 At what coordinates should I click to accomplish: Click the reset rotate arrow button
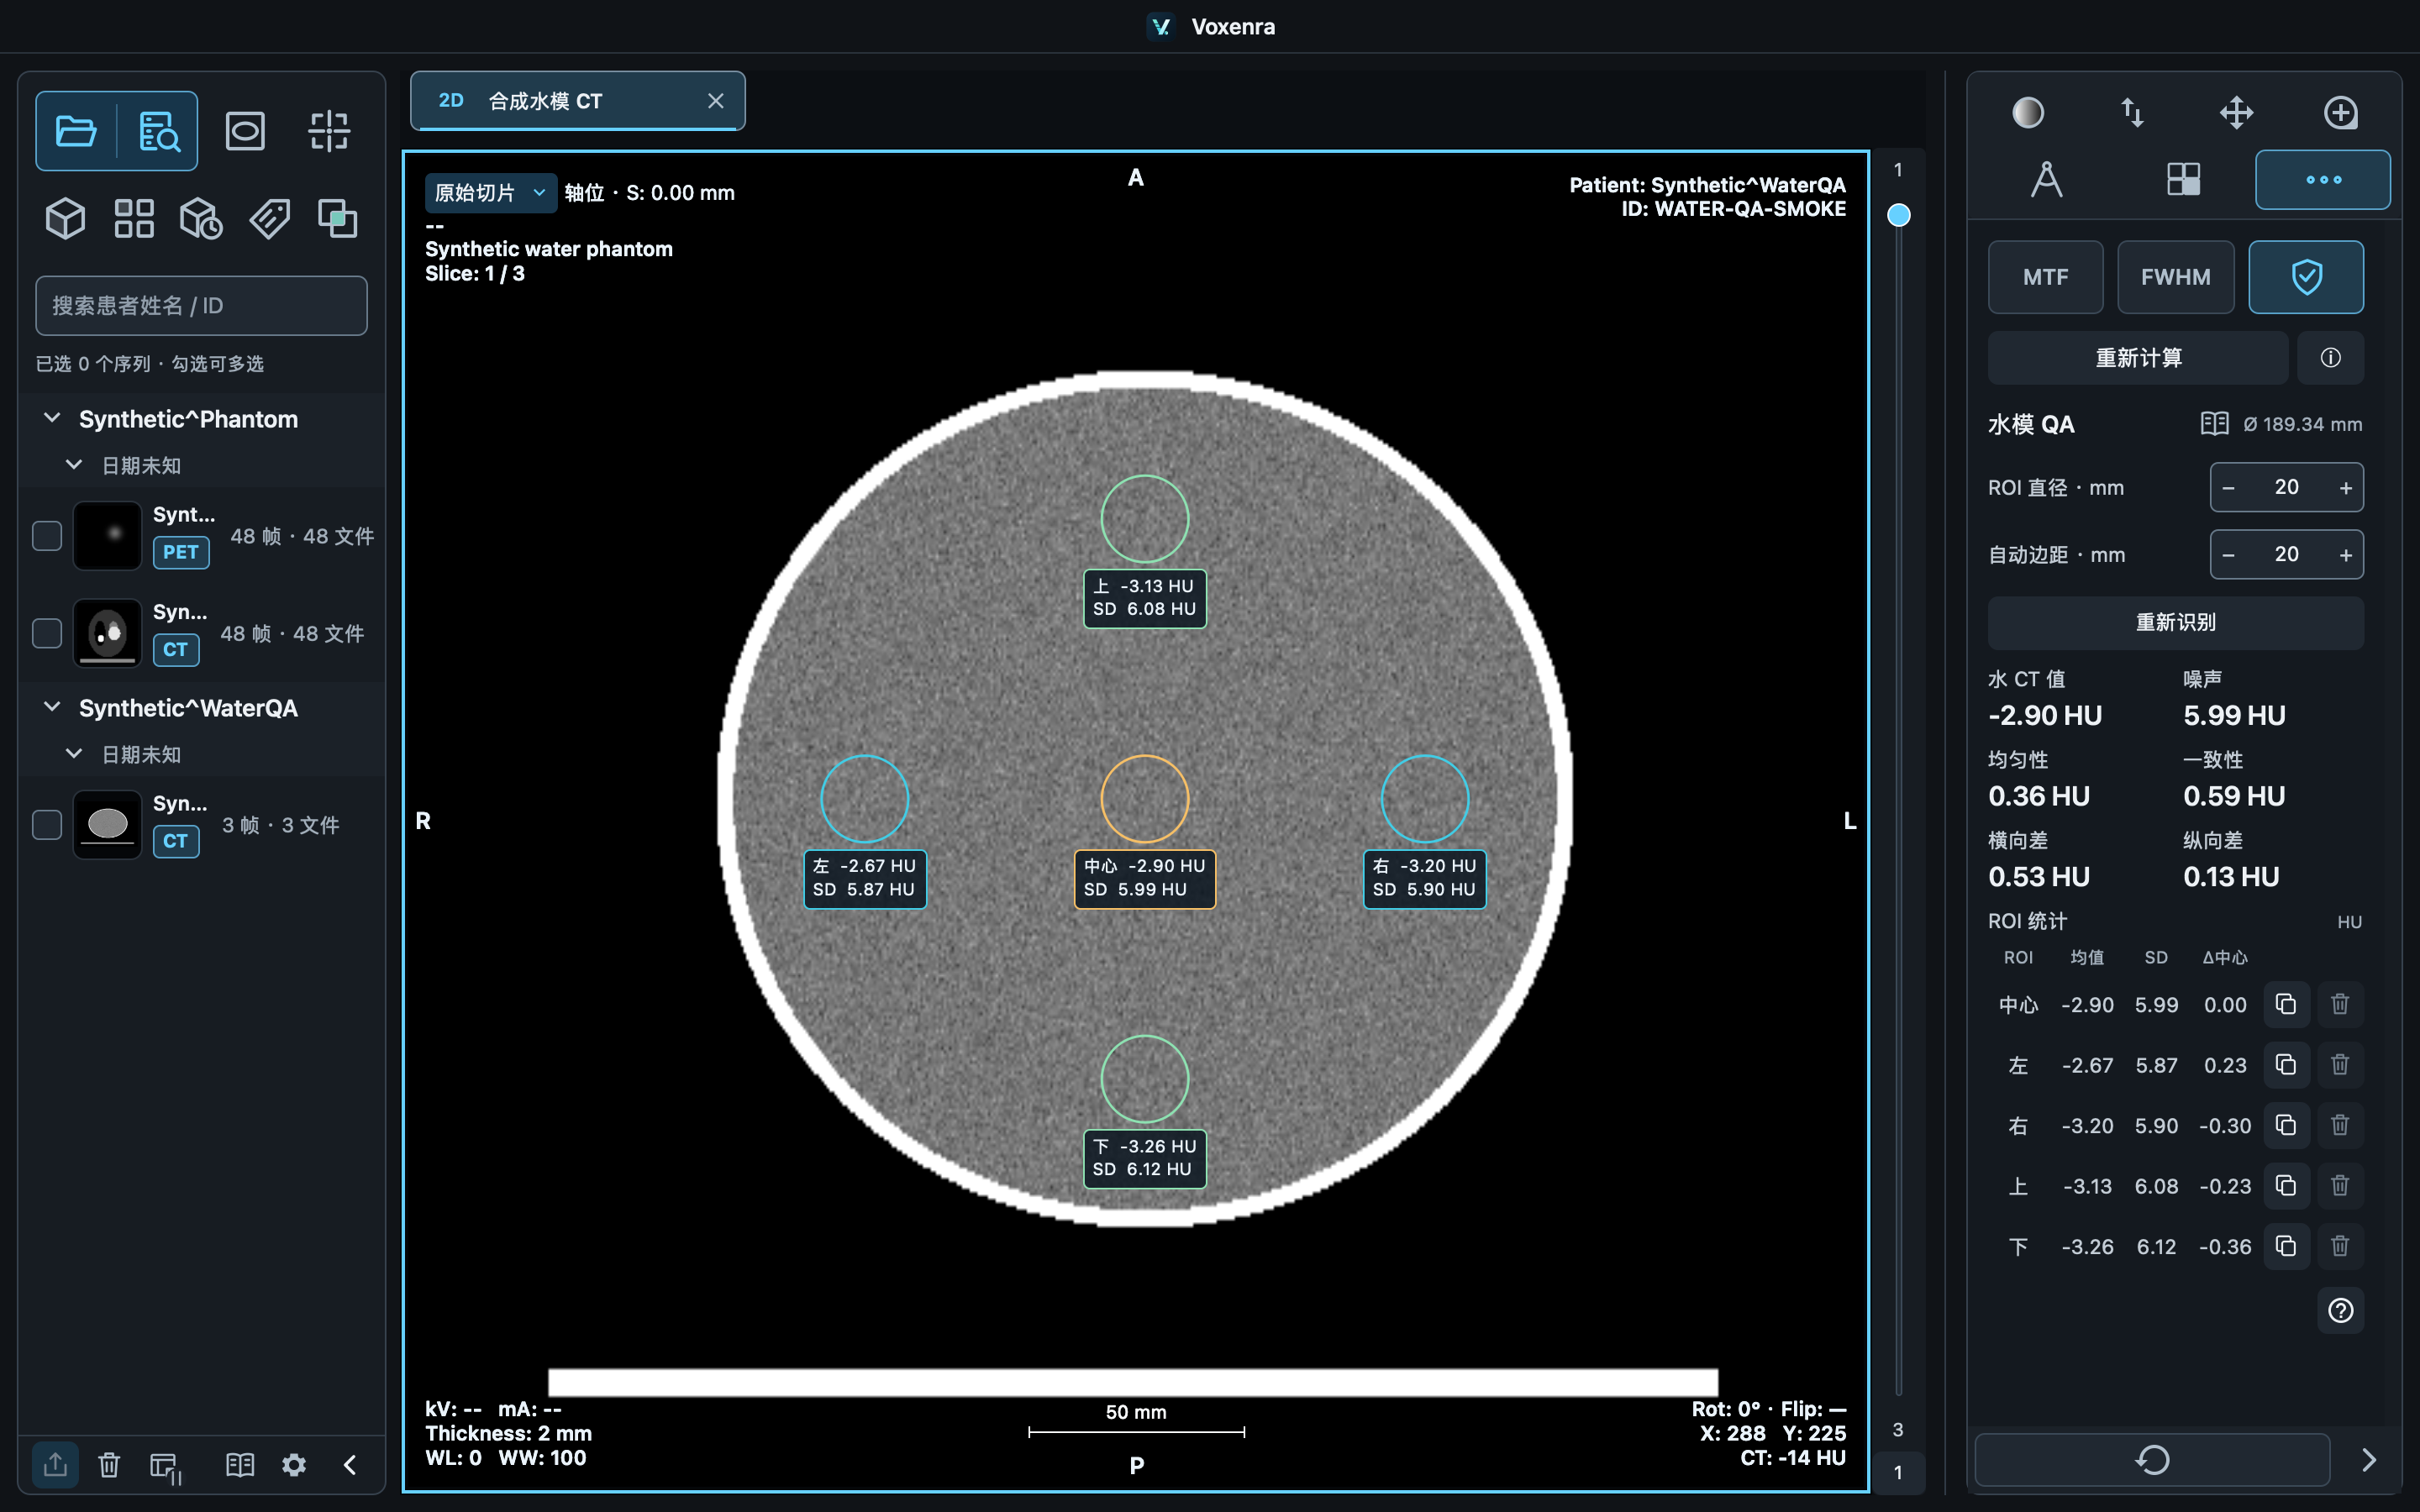[x=2152, y=1460]
